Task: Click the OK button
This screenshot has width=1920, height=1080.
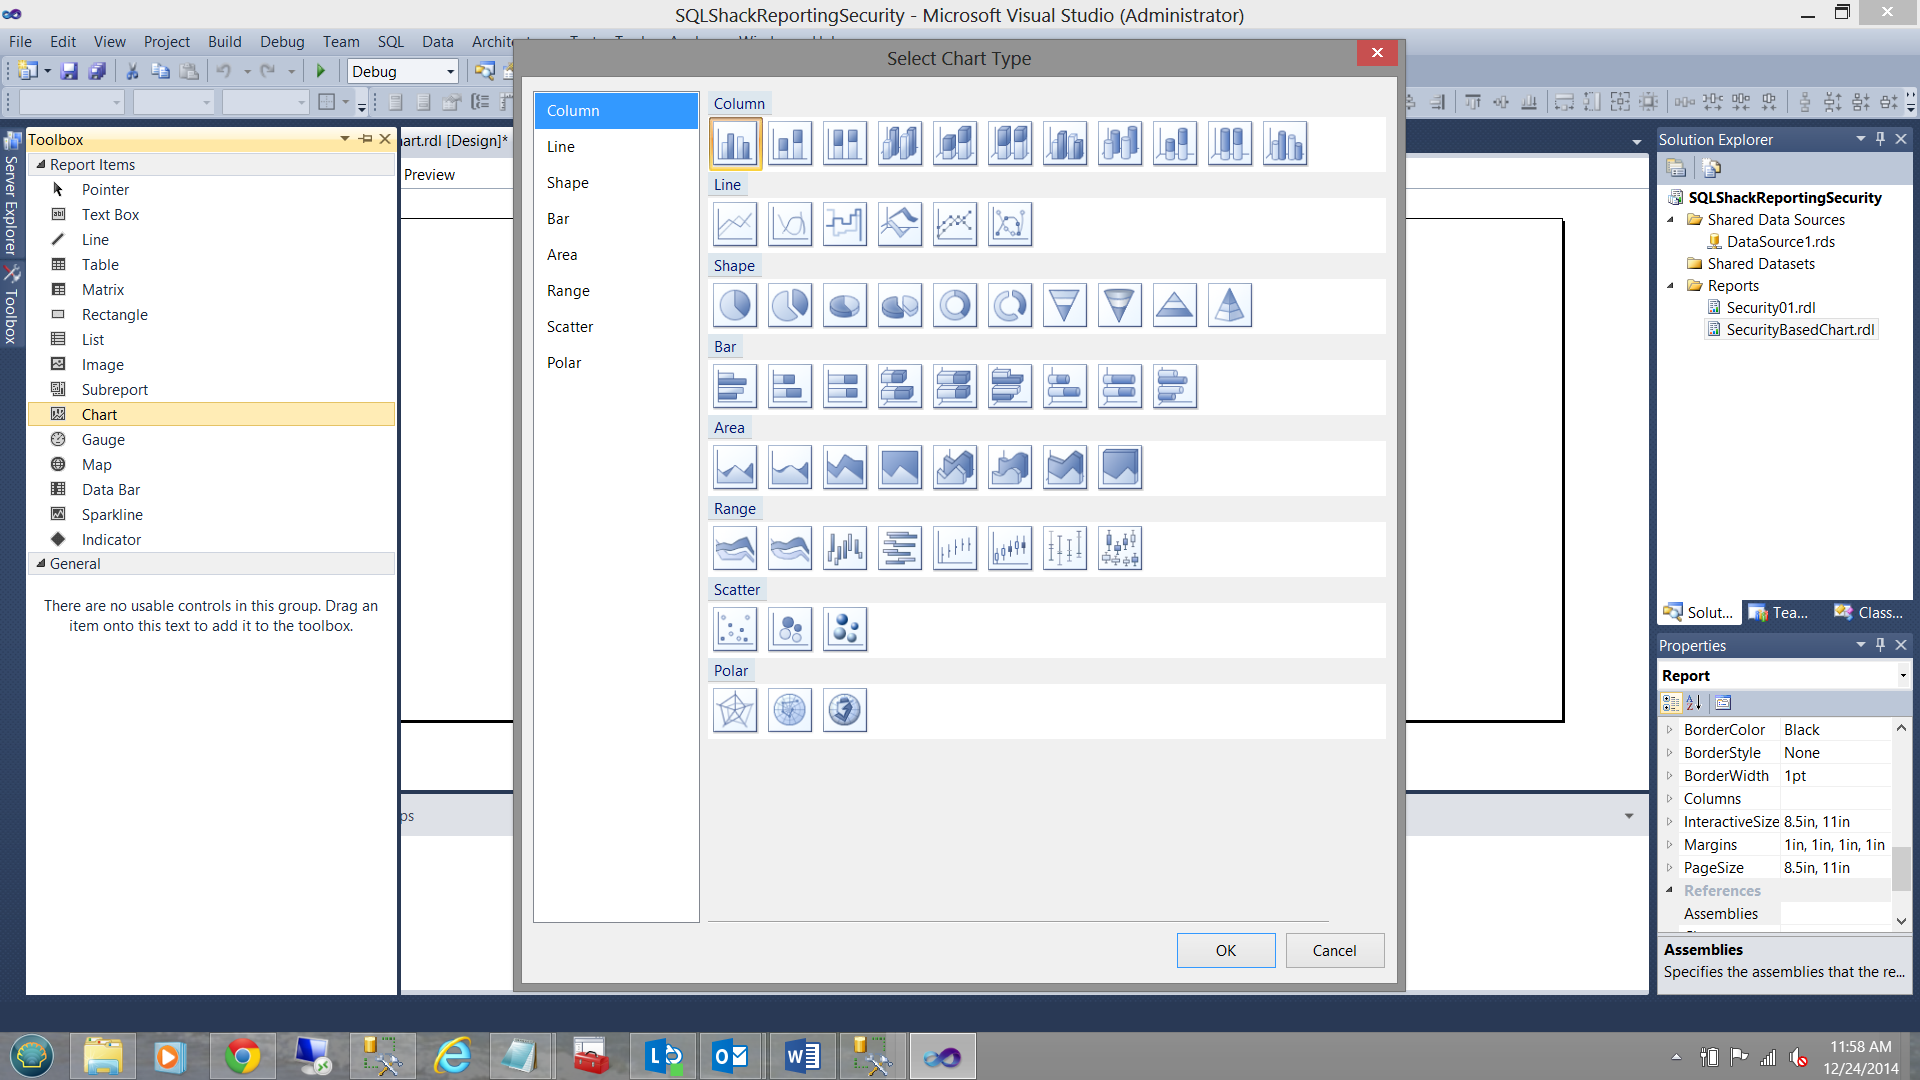Action: (1225, 950)
